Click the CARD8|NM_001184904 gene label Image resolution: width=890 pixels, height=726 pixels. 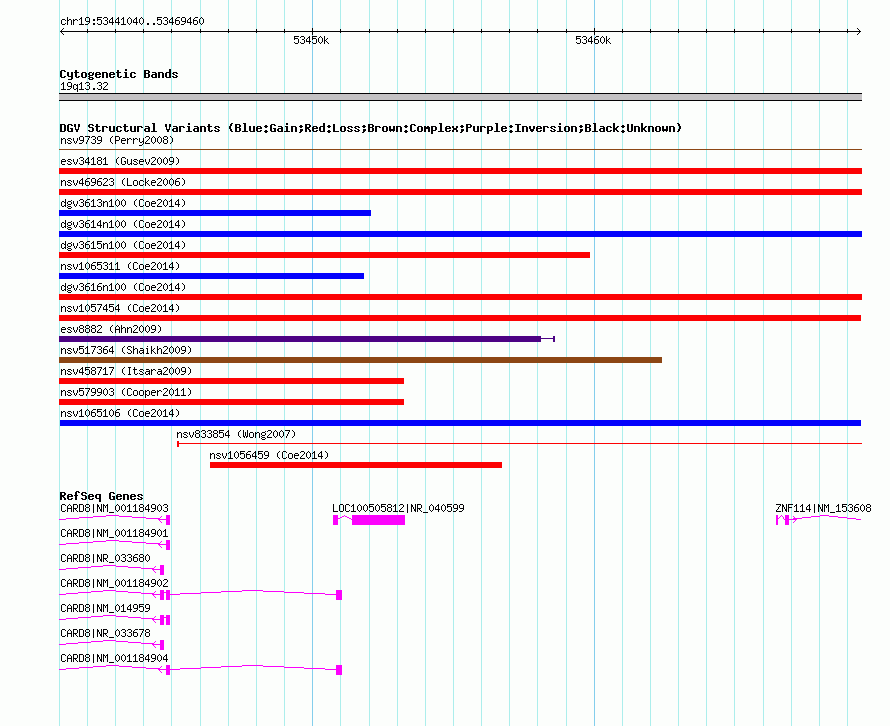click(x=114, y=658)
